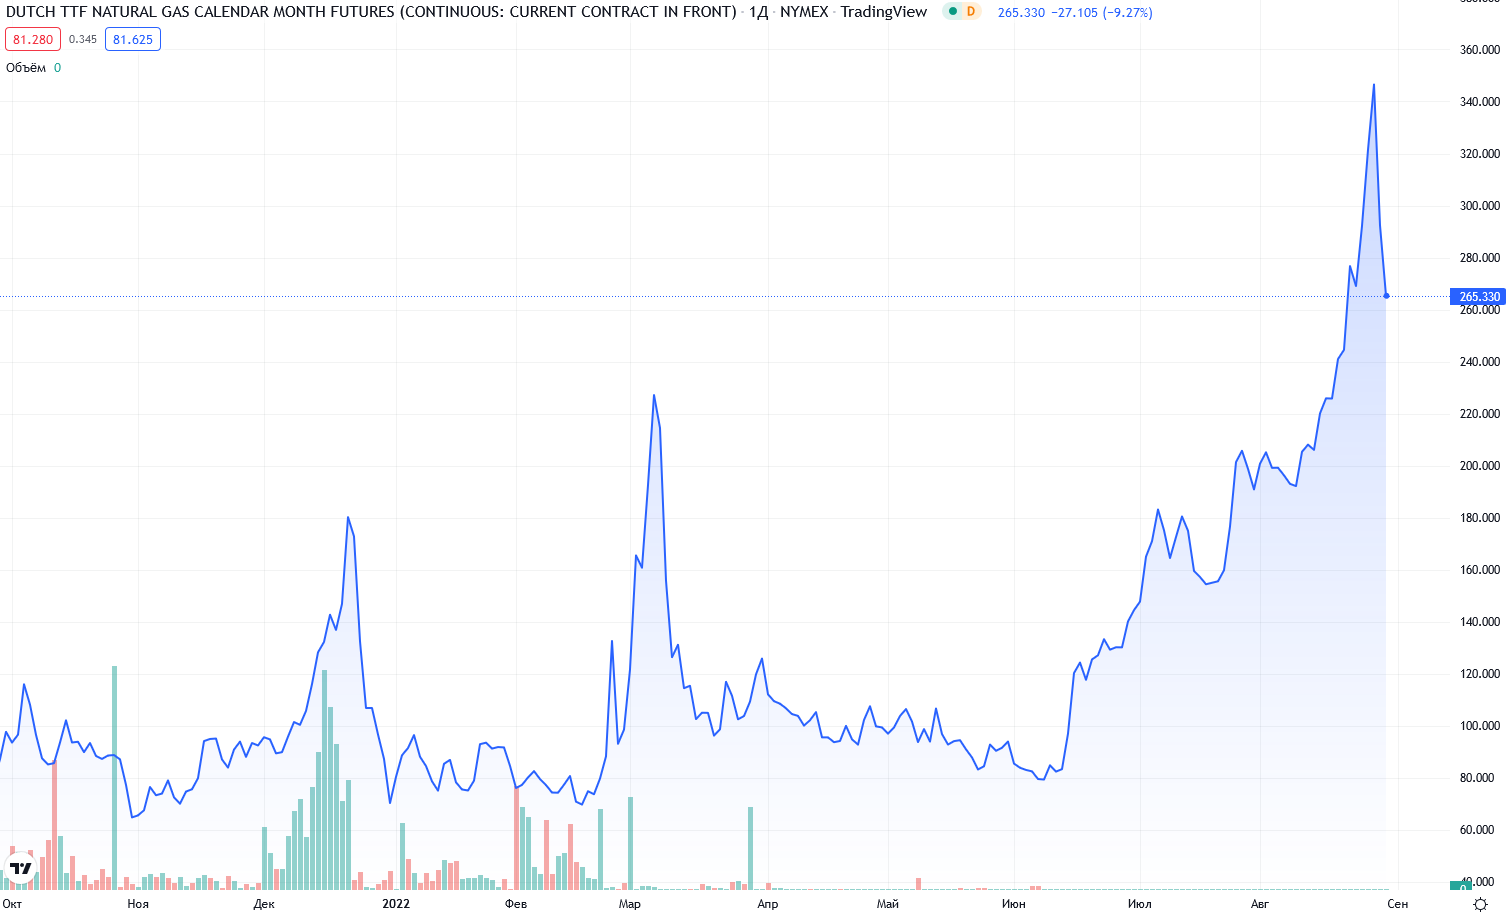This screenshot has width=1509, height=916.
Task: Click the 2022 year marker on time axis
Action: (396, 904)
